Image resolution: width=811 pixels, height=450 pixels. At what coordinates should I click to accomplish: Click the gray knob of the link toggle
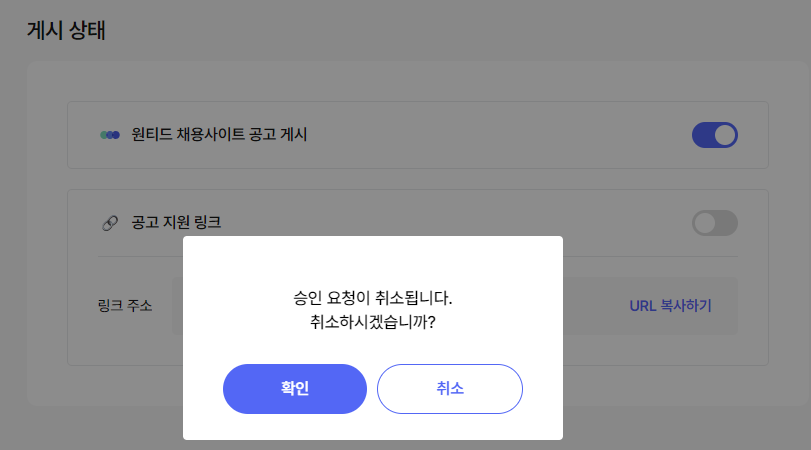704,223
